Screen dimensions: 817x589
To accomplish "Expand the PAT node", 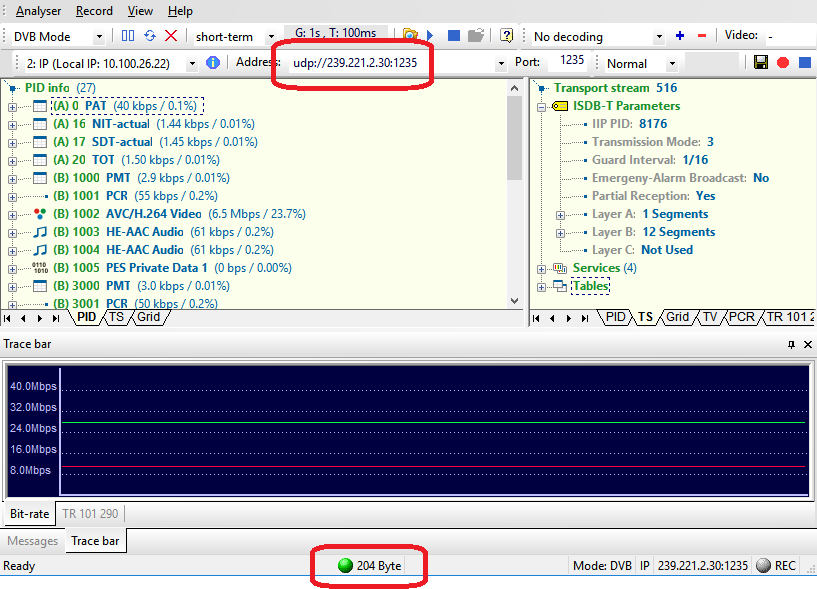I will point(13,107).
